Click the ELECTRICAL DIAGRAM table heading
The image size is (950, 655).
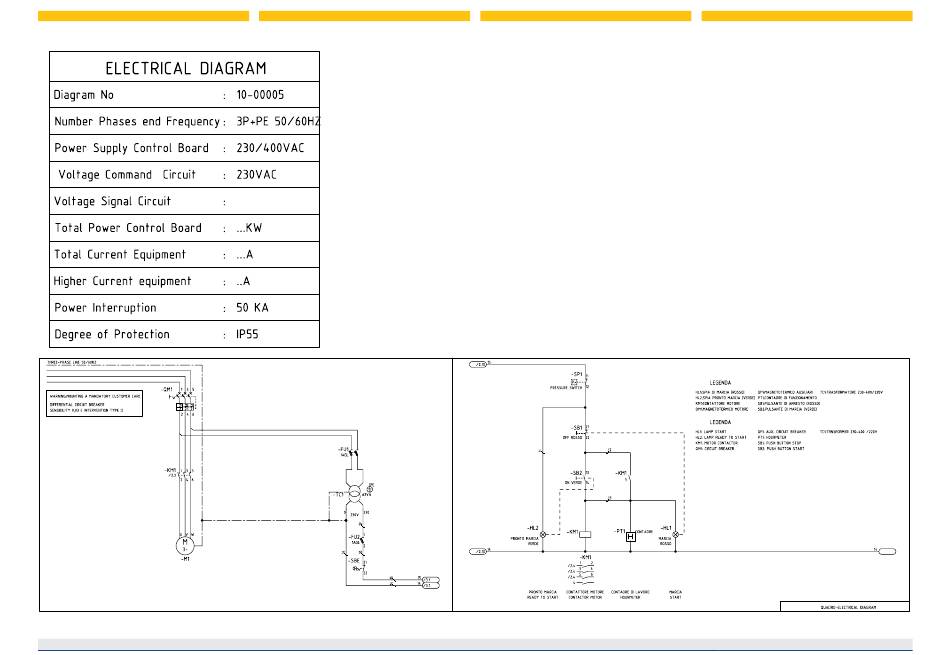click(x=185, y=68)
